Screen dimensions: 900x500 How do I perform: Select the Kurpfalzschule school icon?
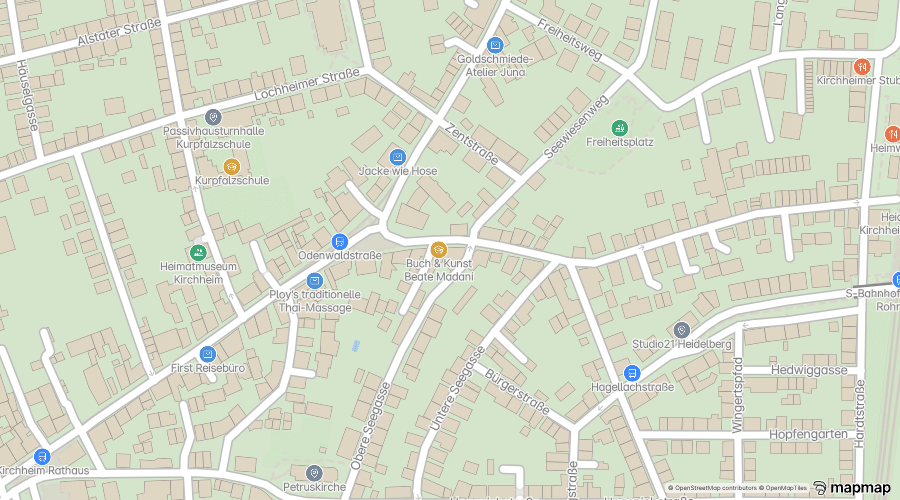[x=232, y=166]
